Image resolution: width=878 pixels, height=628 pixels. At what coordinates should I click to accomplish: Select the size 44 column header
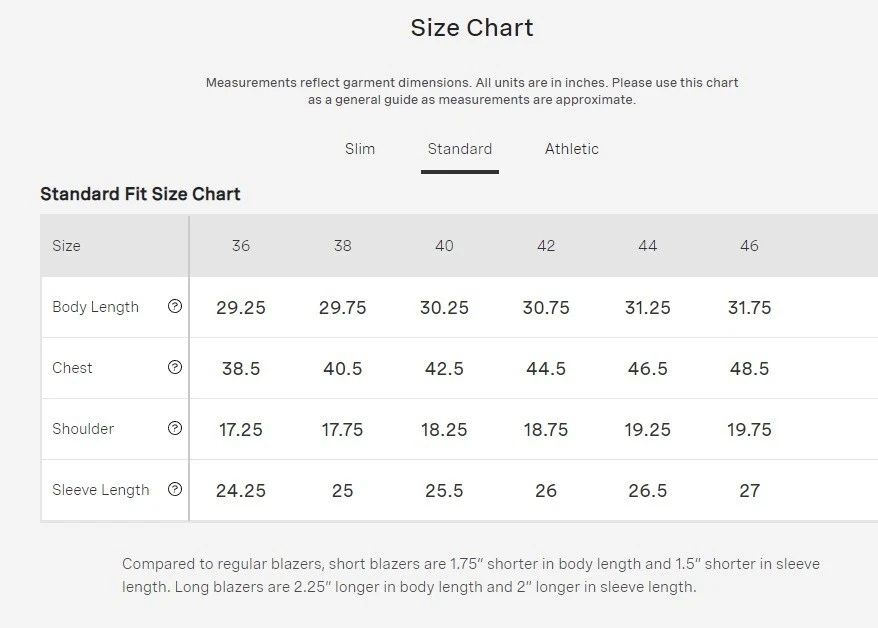pos(648,246)
